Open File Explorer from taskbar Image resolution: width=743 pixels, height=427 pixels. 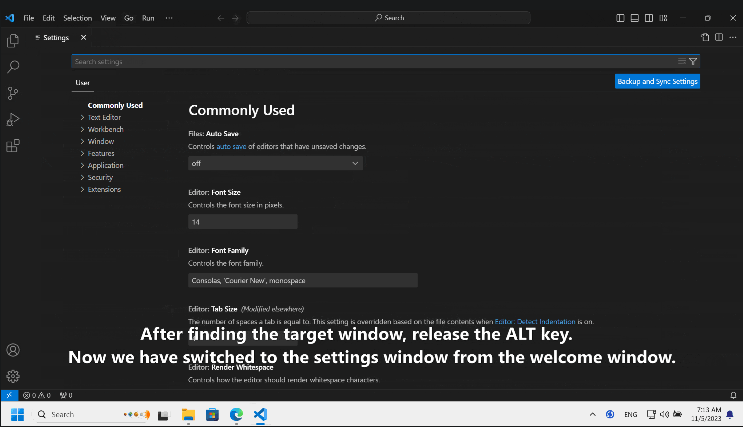pyautogui.click(x=188, y=415)
